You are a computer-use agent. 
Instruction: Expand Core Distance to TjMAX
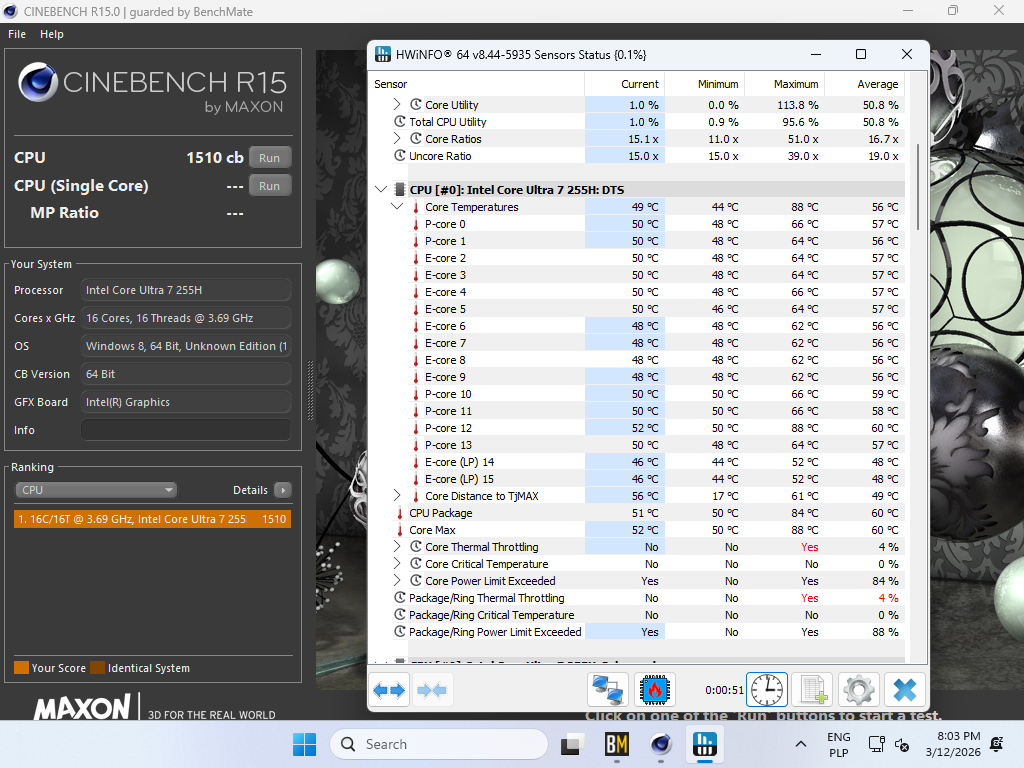click(x=397, y=496)
